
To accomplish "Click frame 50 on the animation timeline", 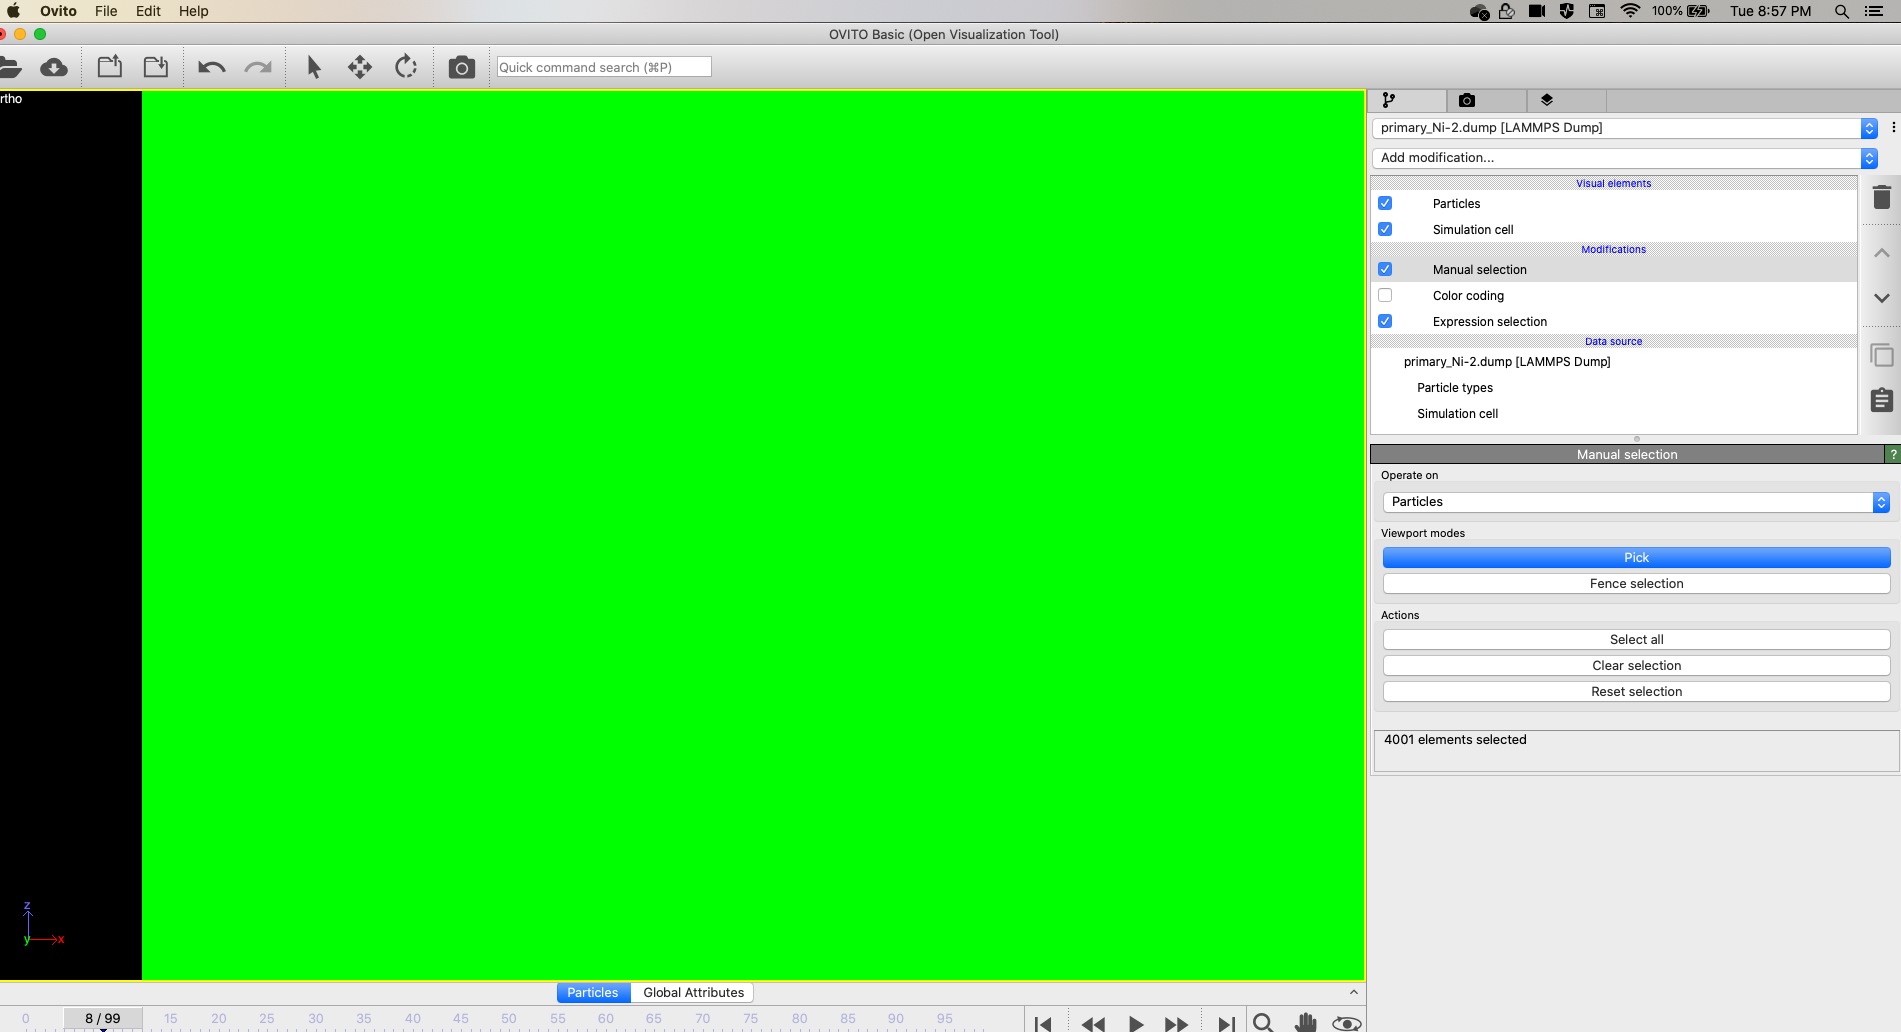I will coord(509,1019).
